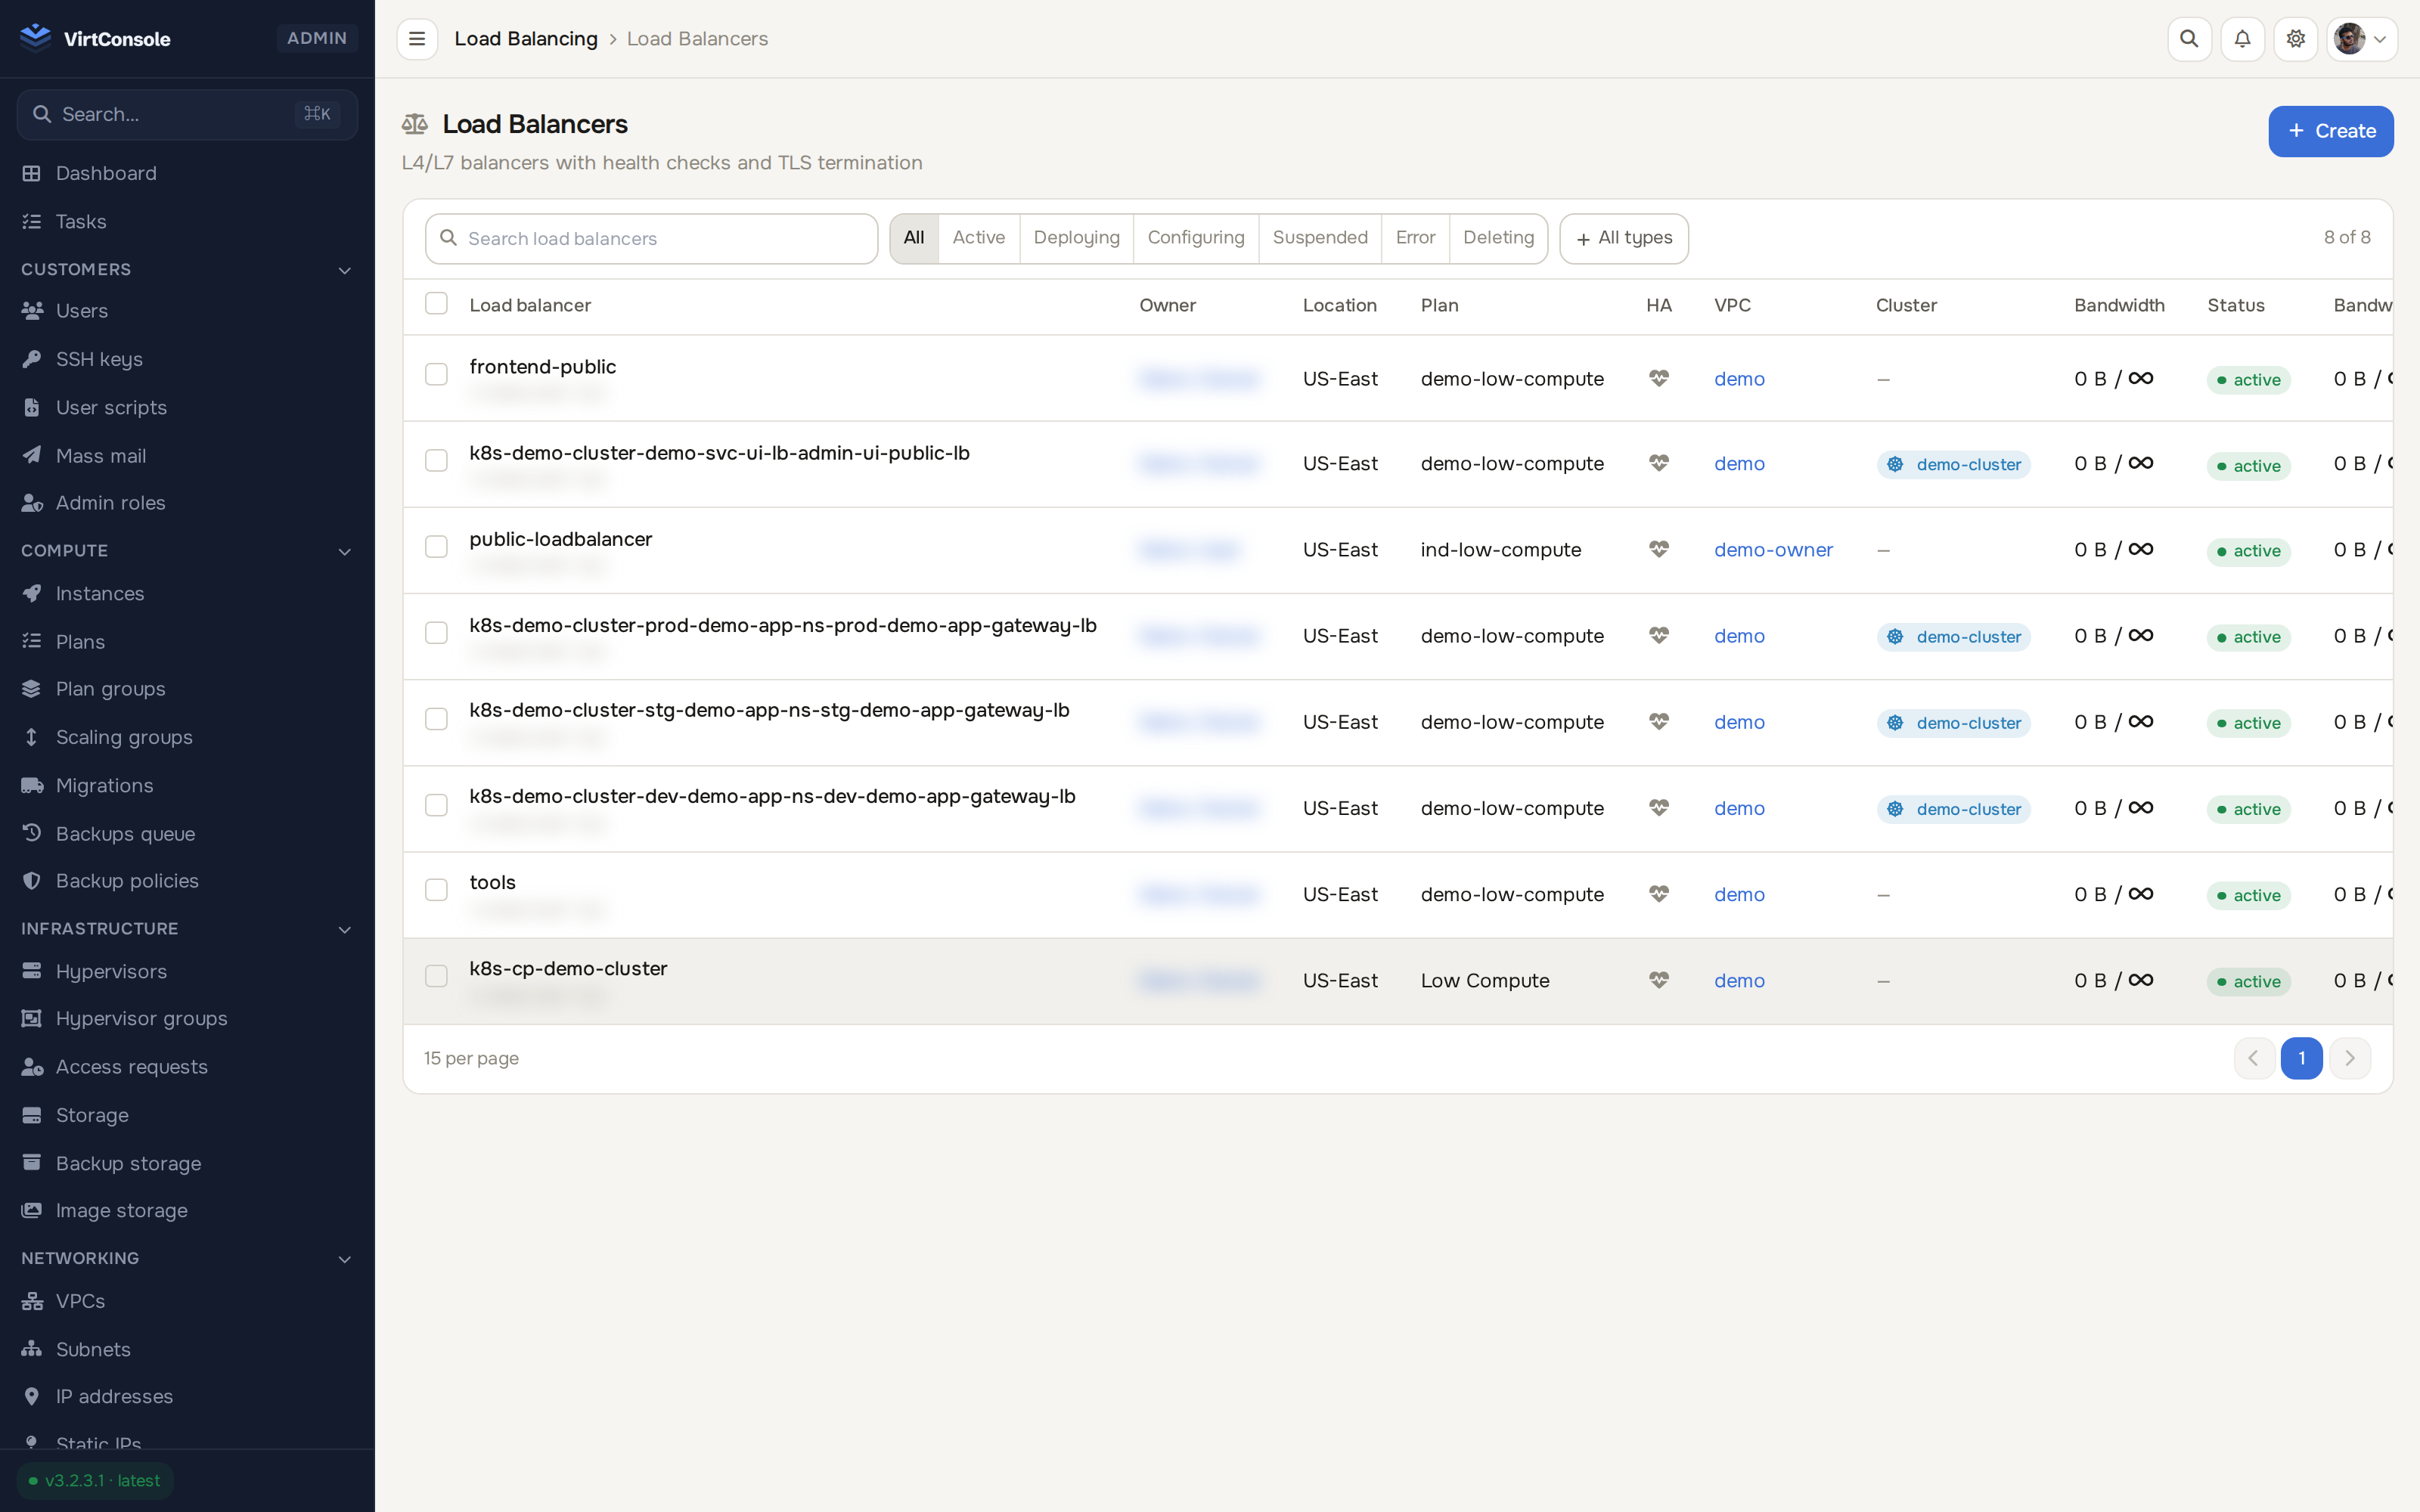Select the stg-demo-app-gateway-lb row checkbox

point(436,719)
